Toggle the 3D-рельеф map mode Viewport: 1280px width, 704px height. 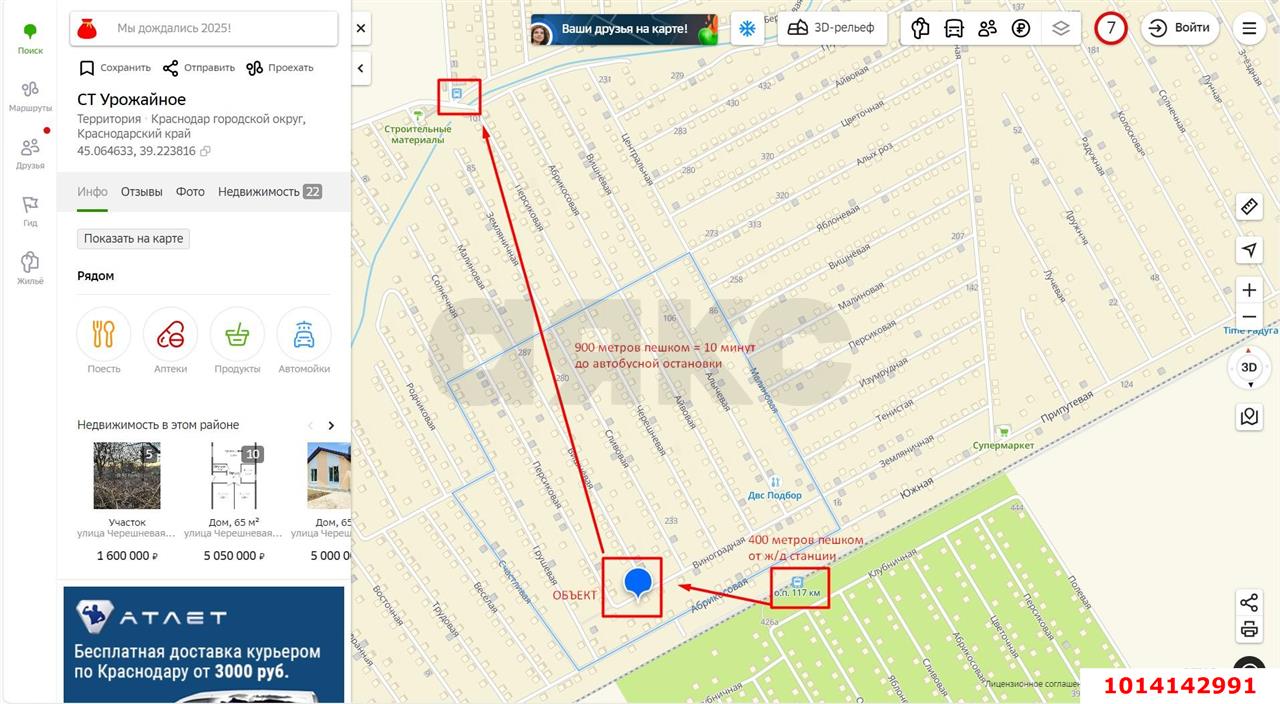831,28
